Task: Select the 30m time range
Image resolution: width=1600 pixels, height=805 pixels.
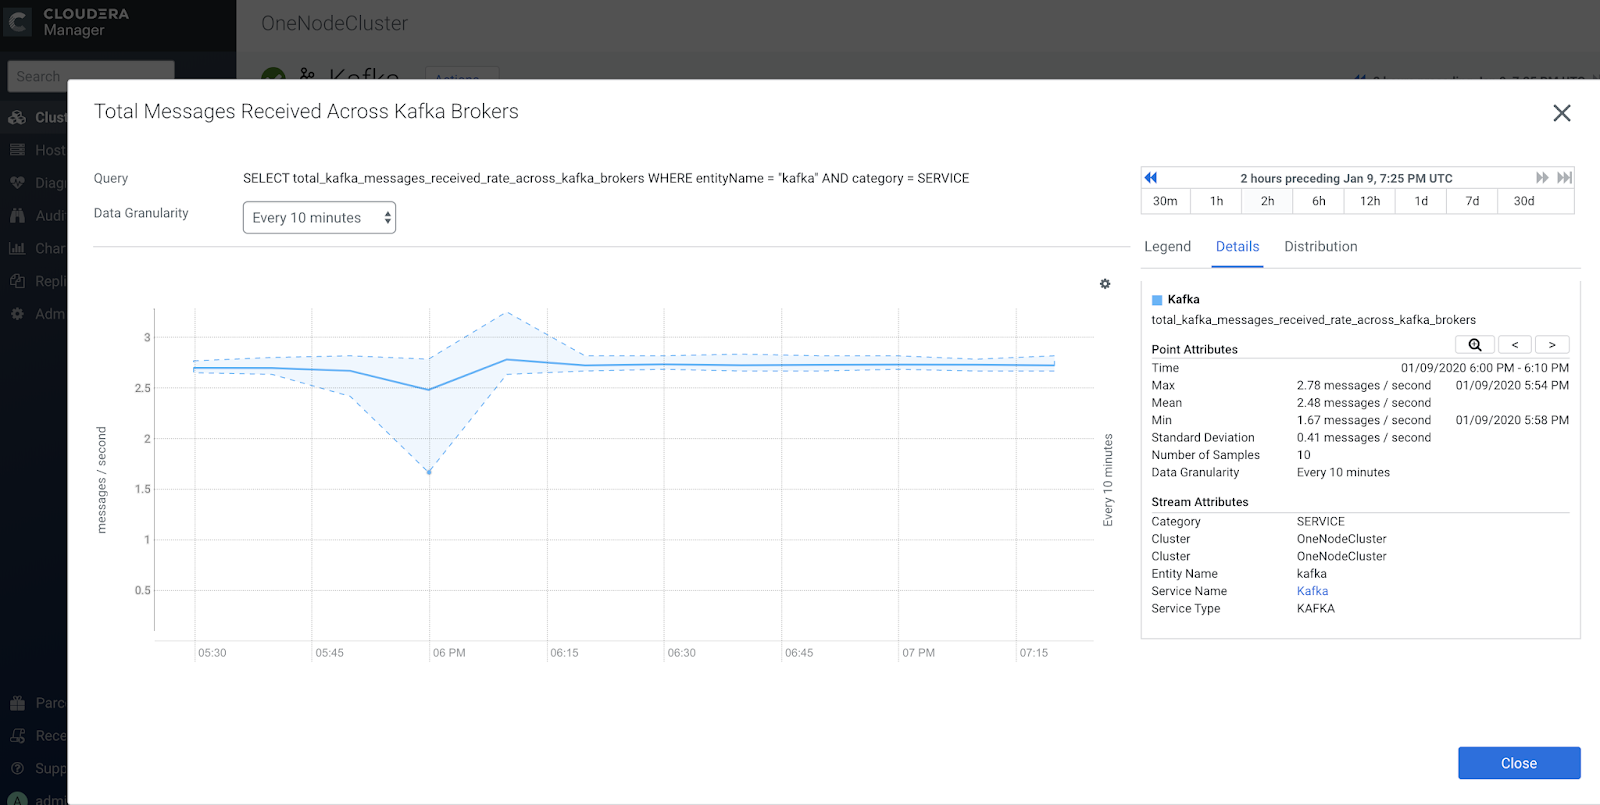Action: point(1165,201)
